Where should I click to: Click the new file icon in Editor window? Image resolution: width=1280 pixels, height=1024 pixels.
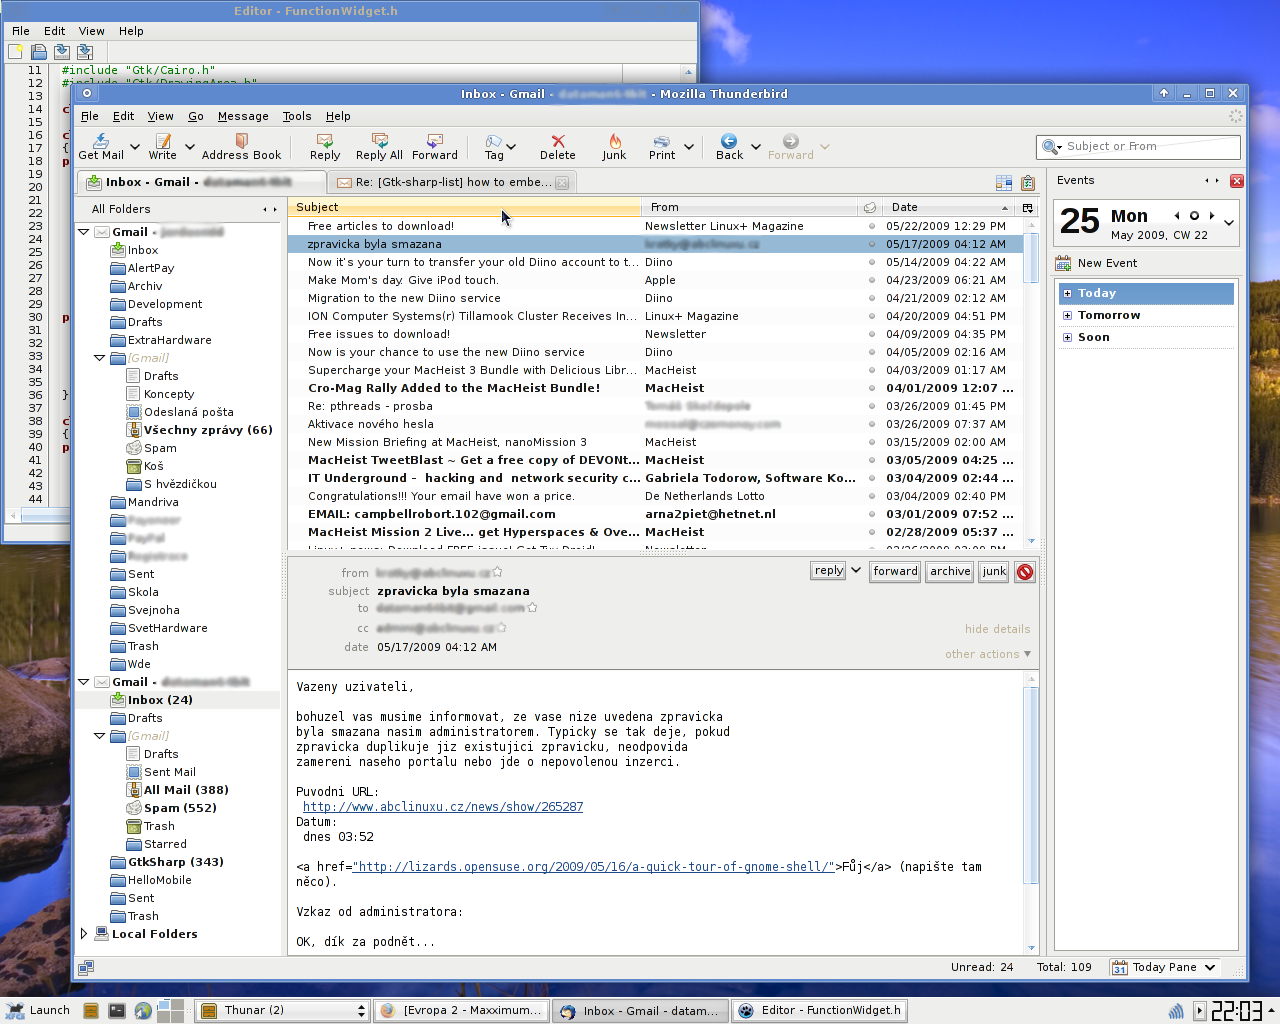(16, 51)
